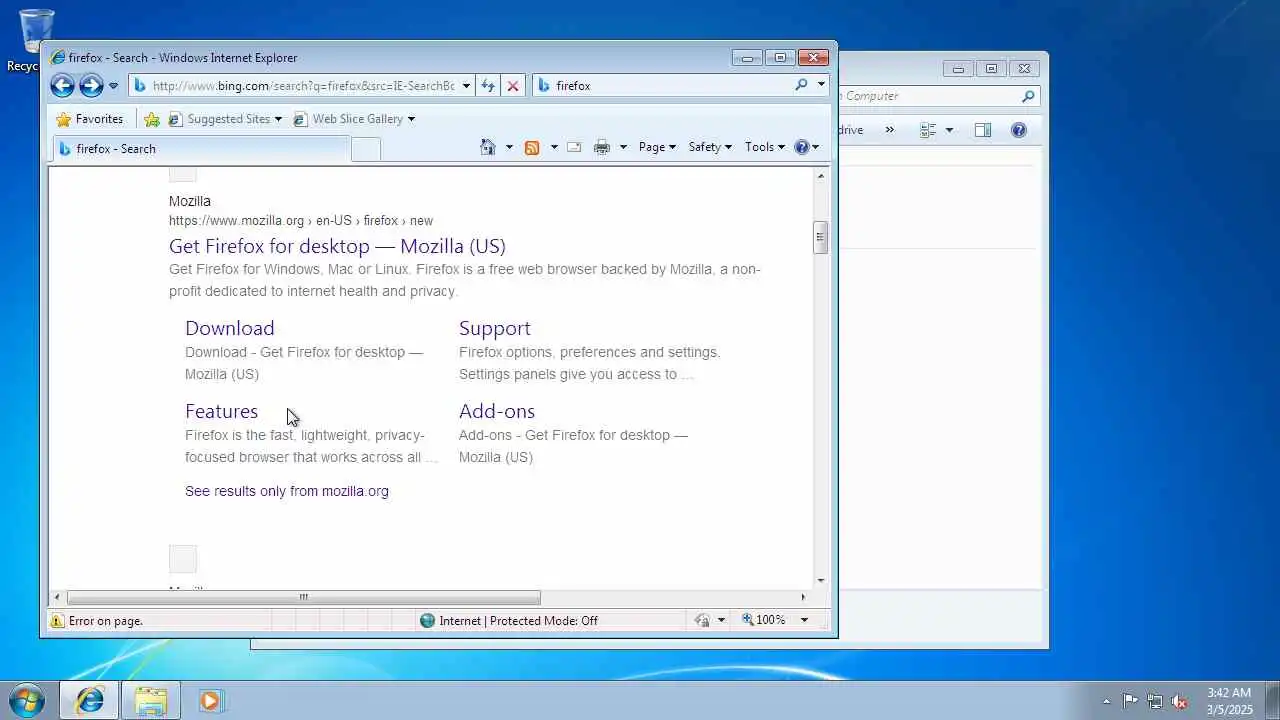
Task: Click the status bar privacy icon
Action: pos(702,621)
